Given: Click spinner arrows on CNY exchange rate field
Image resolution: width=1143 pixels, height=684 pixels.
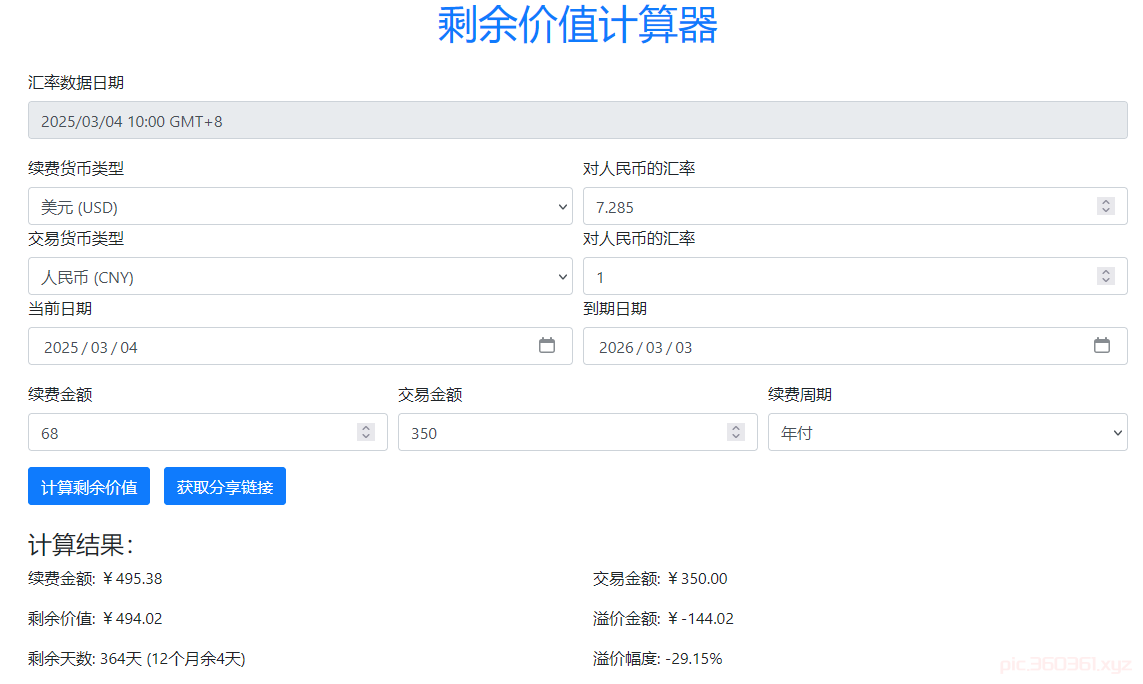Looking at the screenshot, I should coord(1106,276).
